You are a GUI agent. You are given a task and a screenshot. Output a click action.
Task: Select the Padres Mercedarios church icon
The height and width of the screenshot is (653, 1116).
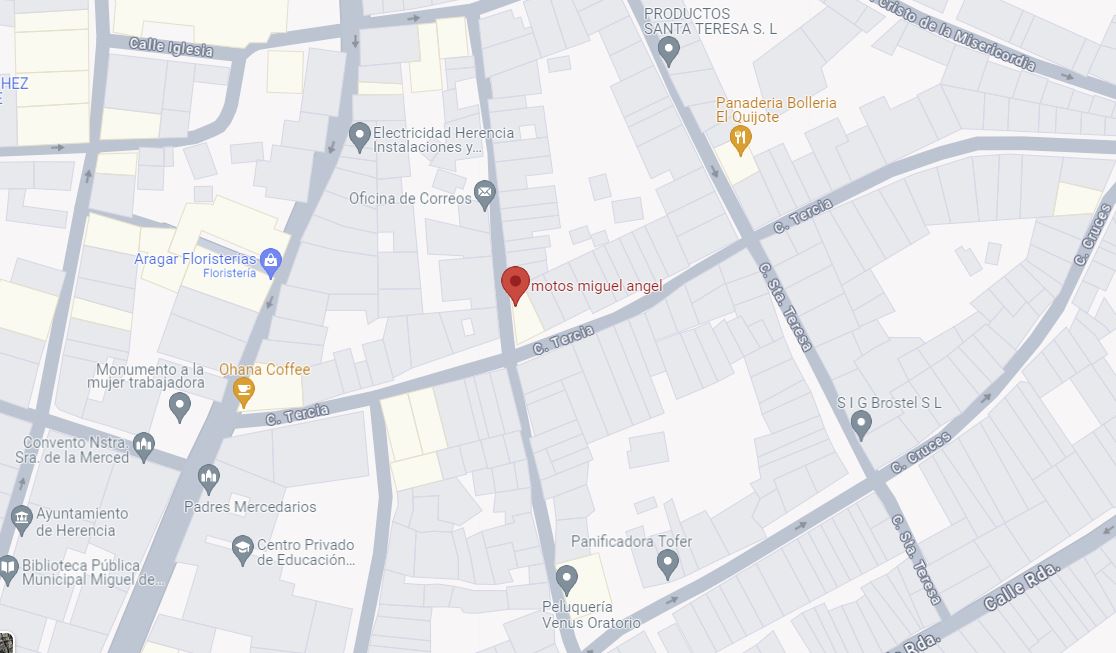(209, 479)
